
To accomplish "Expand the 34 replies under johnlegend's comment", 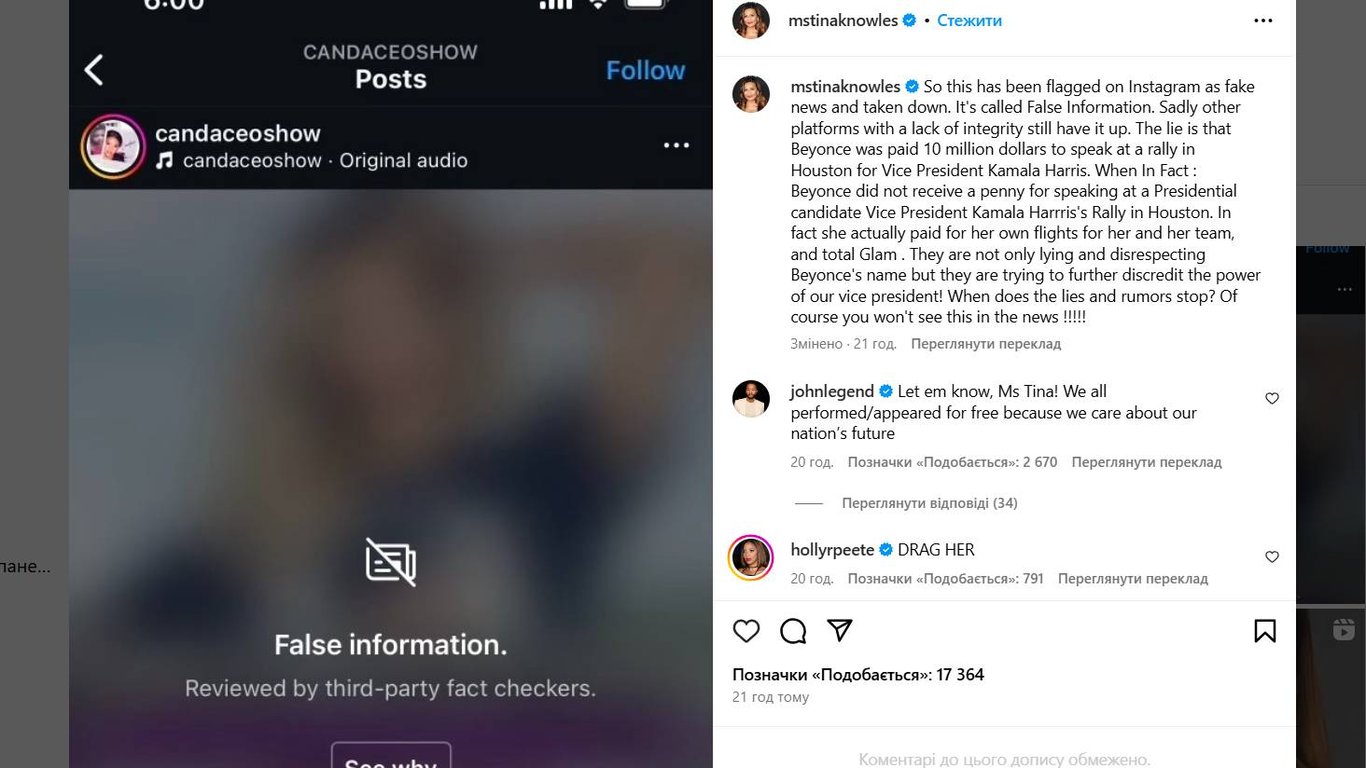I will click(929, 503).
